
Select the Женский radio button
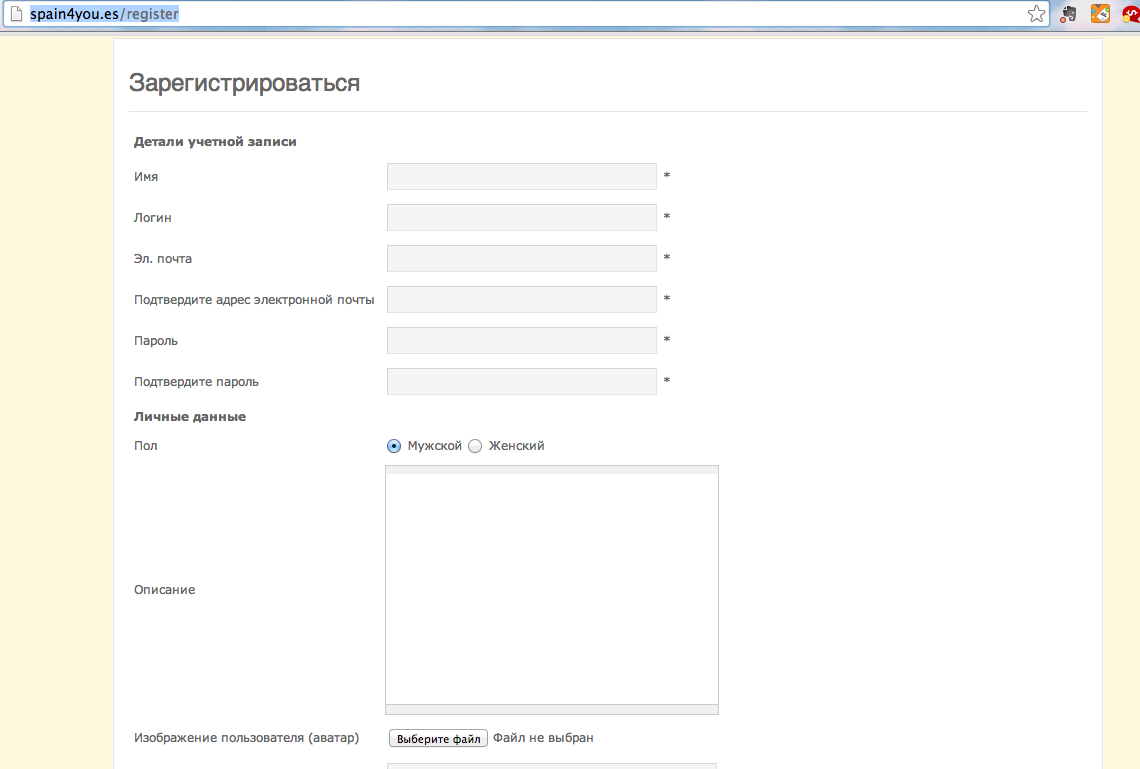pos(475,446)
